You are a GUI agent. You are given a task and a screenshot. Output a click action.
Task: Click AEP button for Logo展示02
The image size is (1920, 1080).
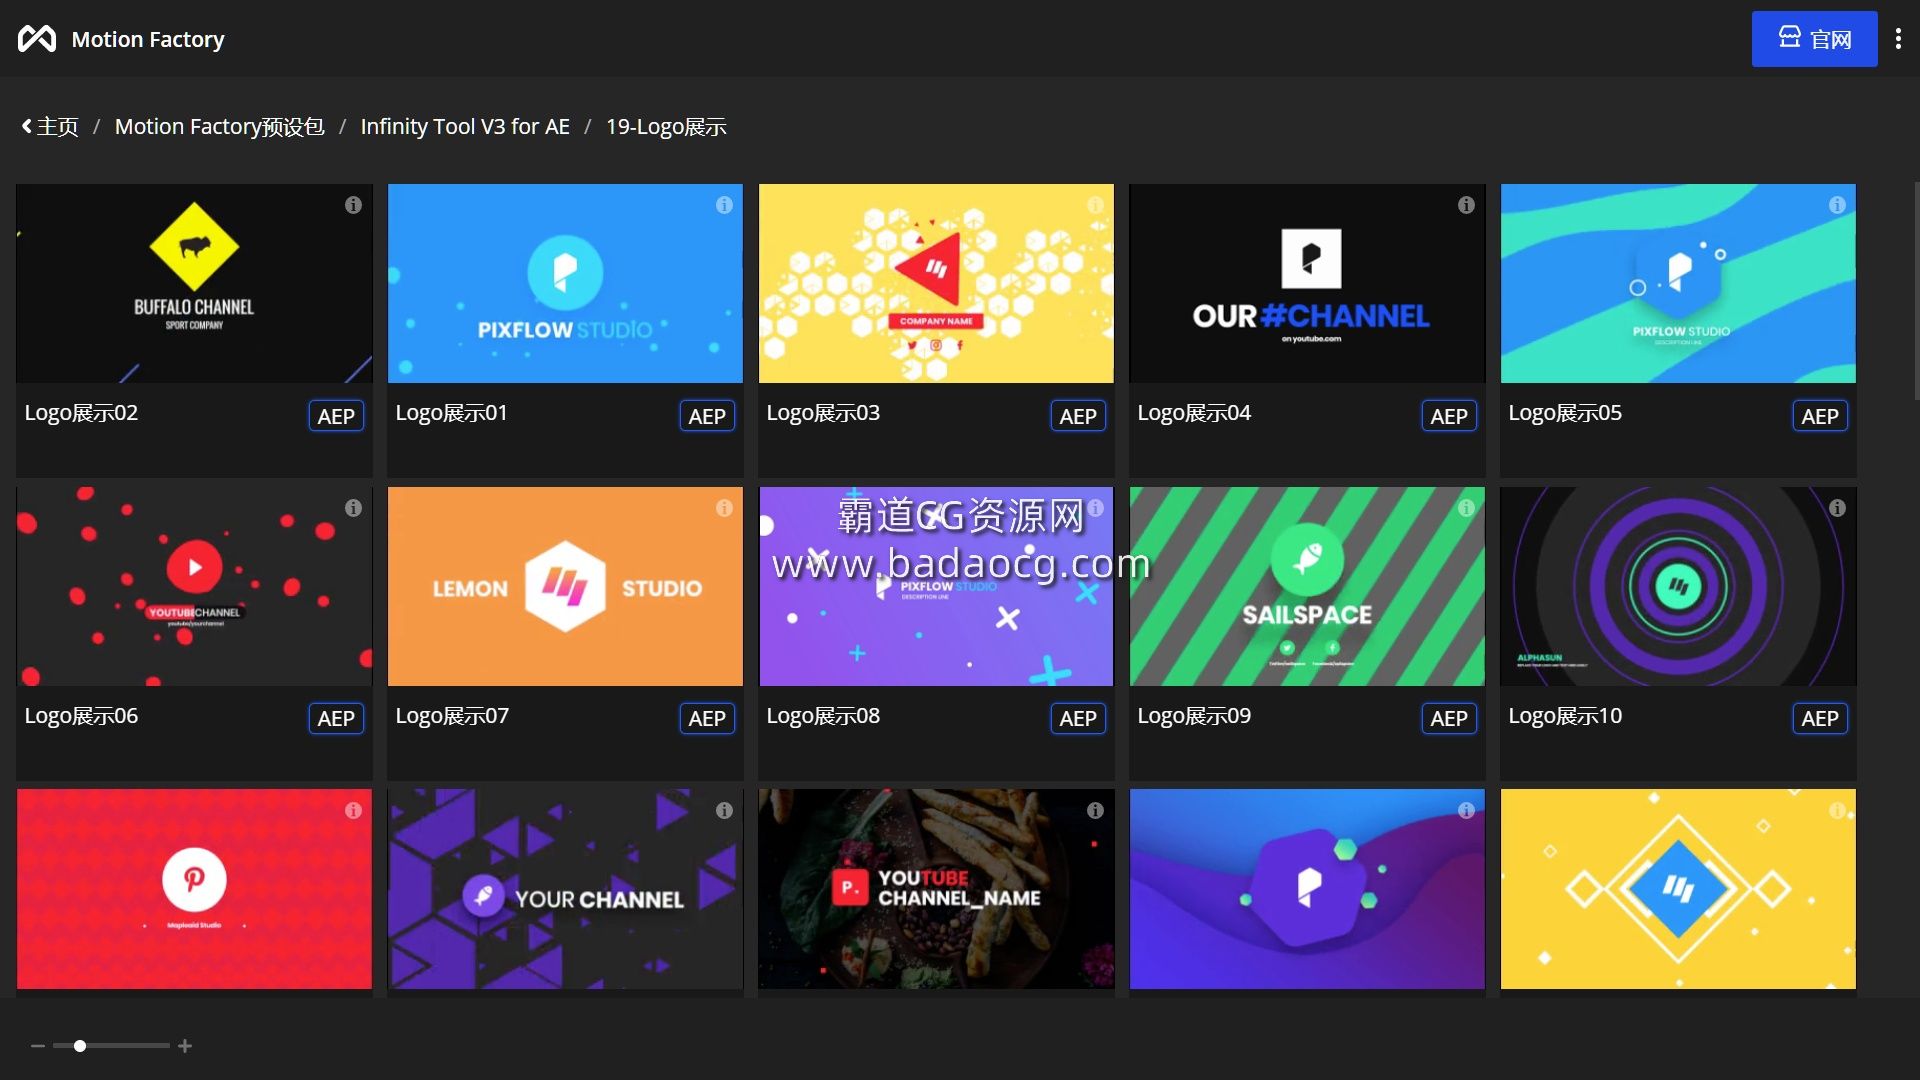pos(336,416)
